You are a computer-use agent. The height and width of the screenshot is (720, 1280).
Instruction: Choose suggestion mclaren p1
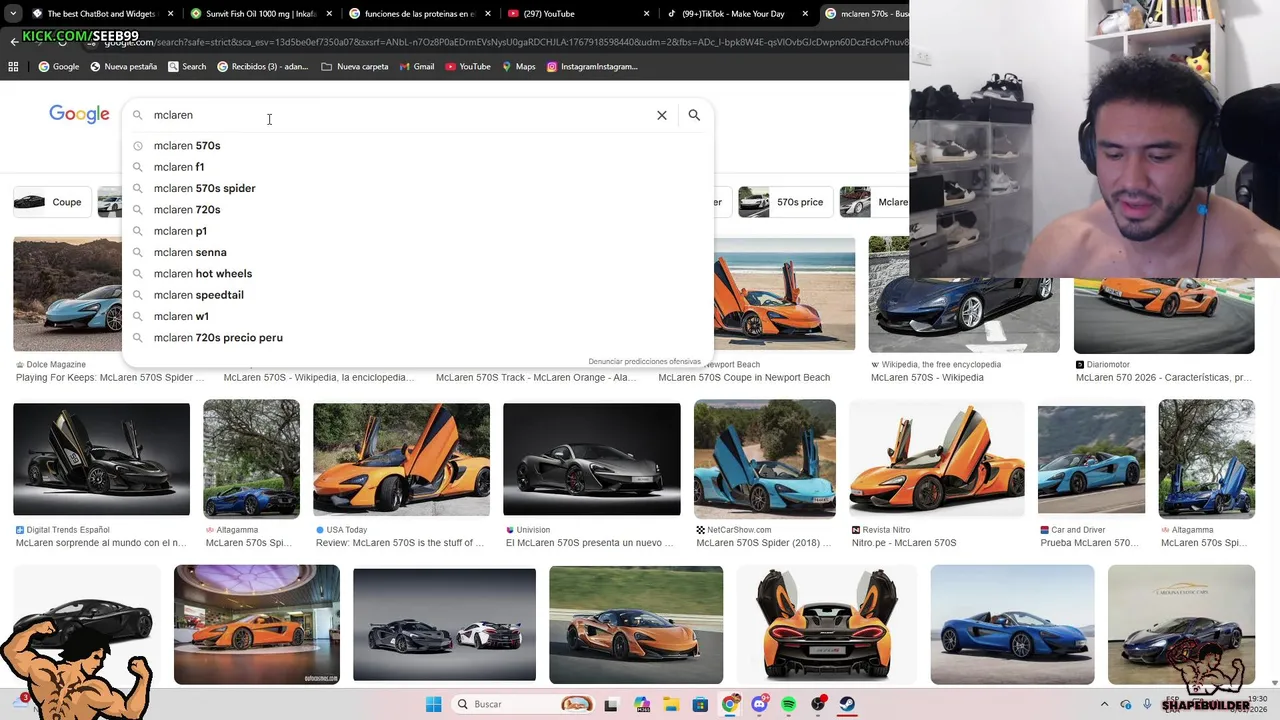417,231
